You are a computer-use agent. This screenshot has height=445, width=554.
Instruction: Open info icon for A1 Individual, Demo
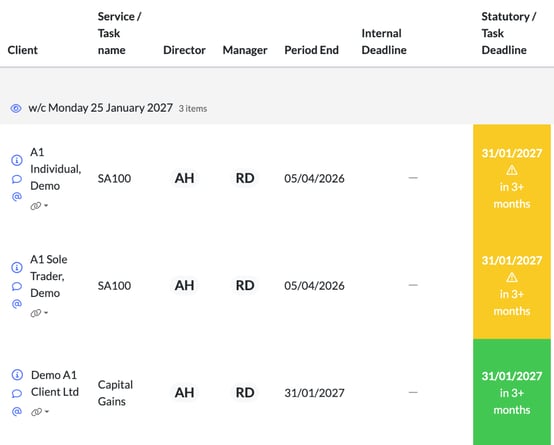(17, 160)
